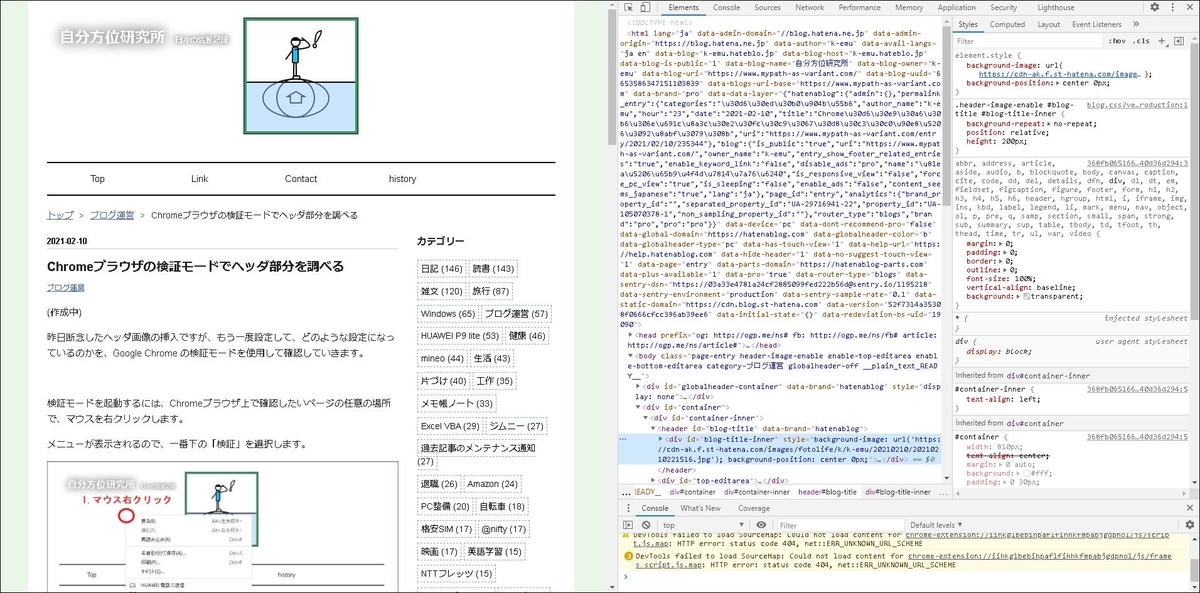
Task: Open the Event Listeners tab
Action: coord(1097,24)
